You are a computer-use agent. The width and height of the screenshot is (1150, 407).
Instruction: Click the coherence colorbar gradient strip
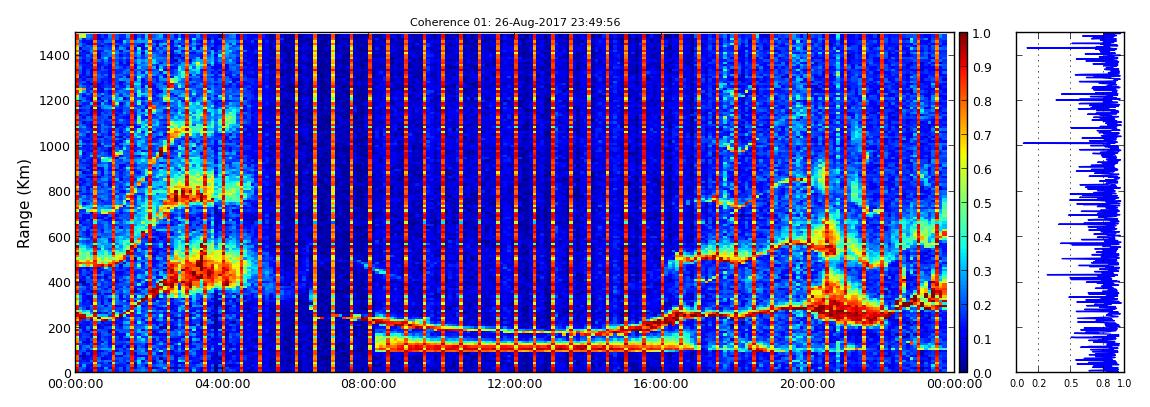[x=963, y=202]
